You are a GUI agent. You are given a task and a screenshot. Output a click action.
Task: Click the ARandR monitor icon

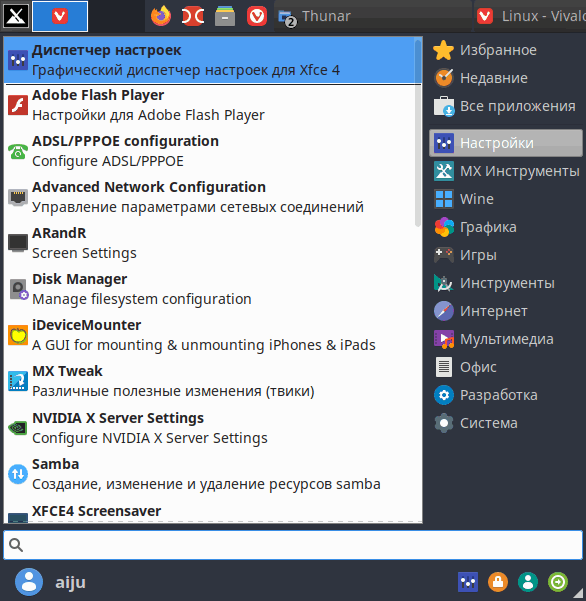coord(18,243)
